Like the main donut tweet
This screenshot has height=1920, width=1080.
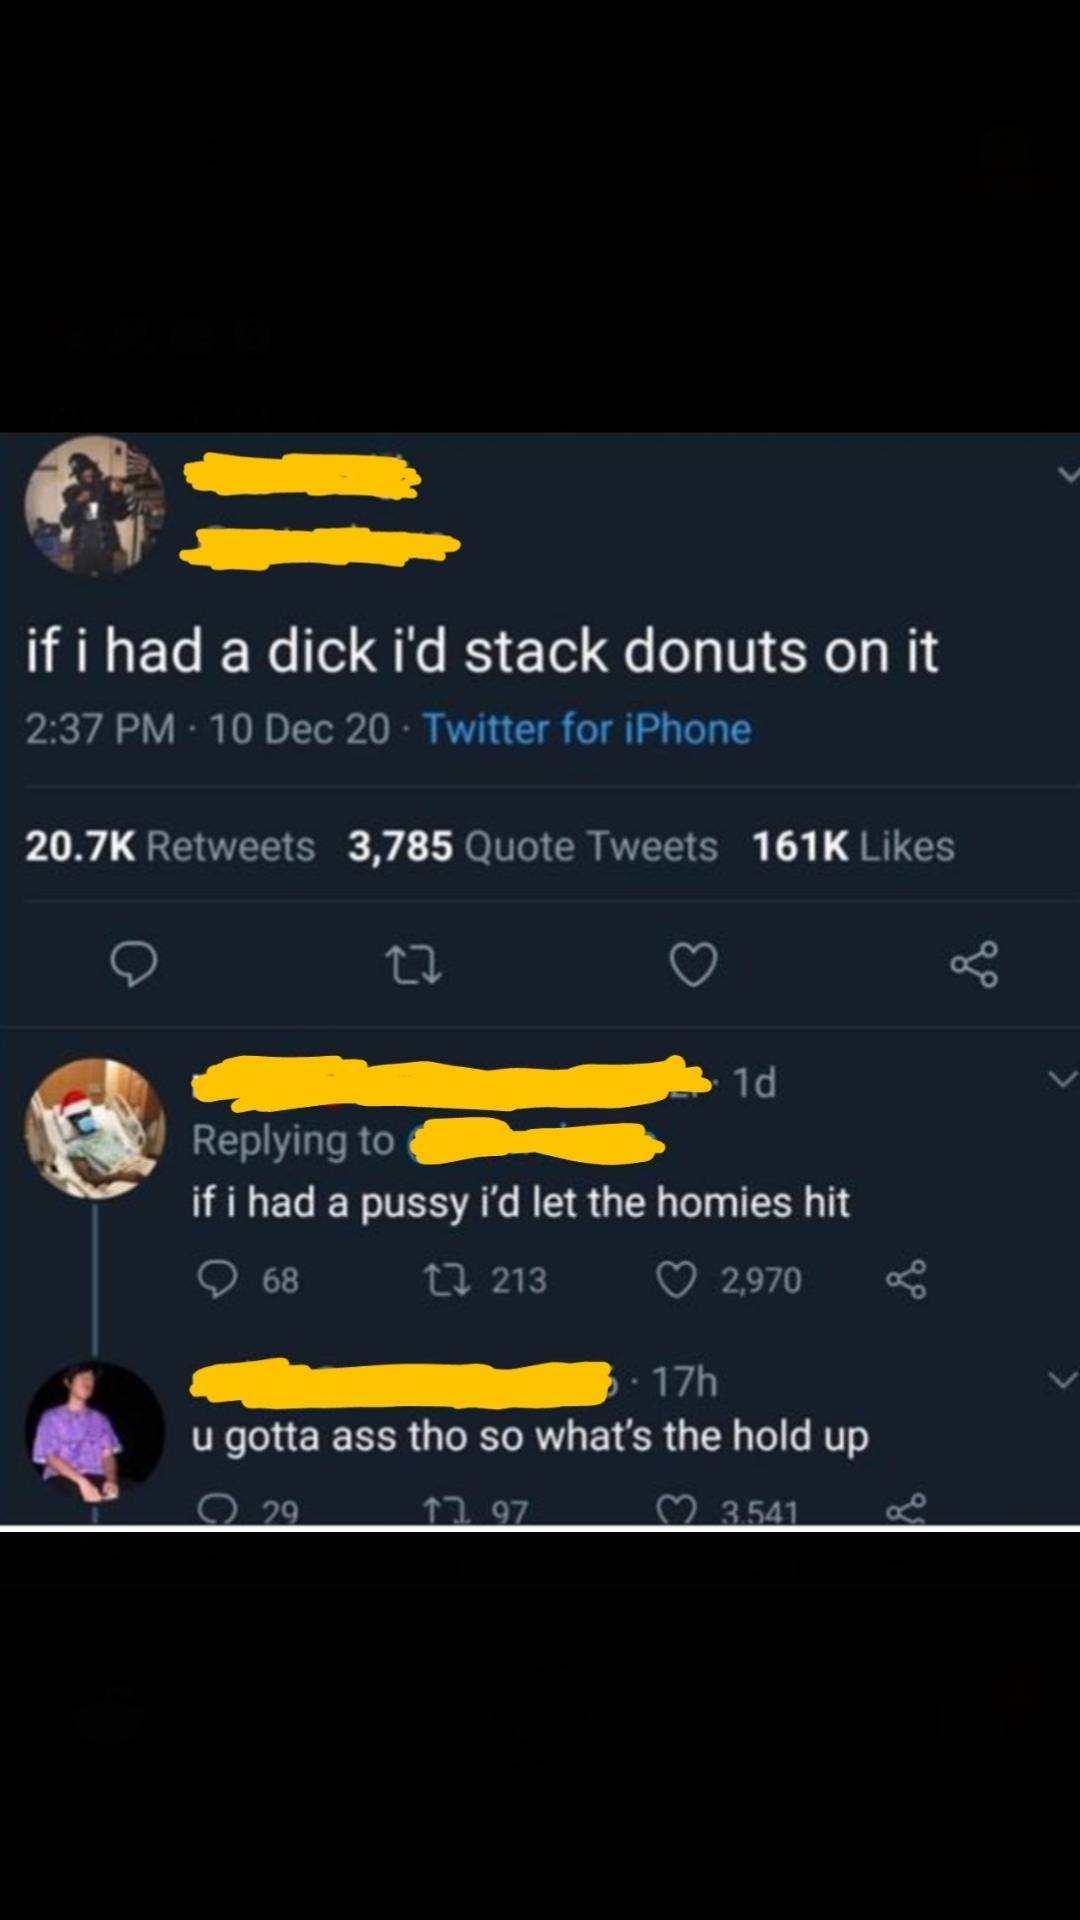(693, 965)
